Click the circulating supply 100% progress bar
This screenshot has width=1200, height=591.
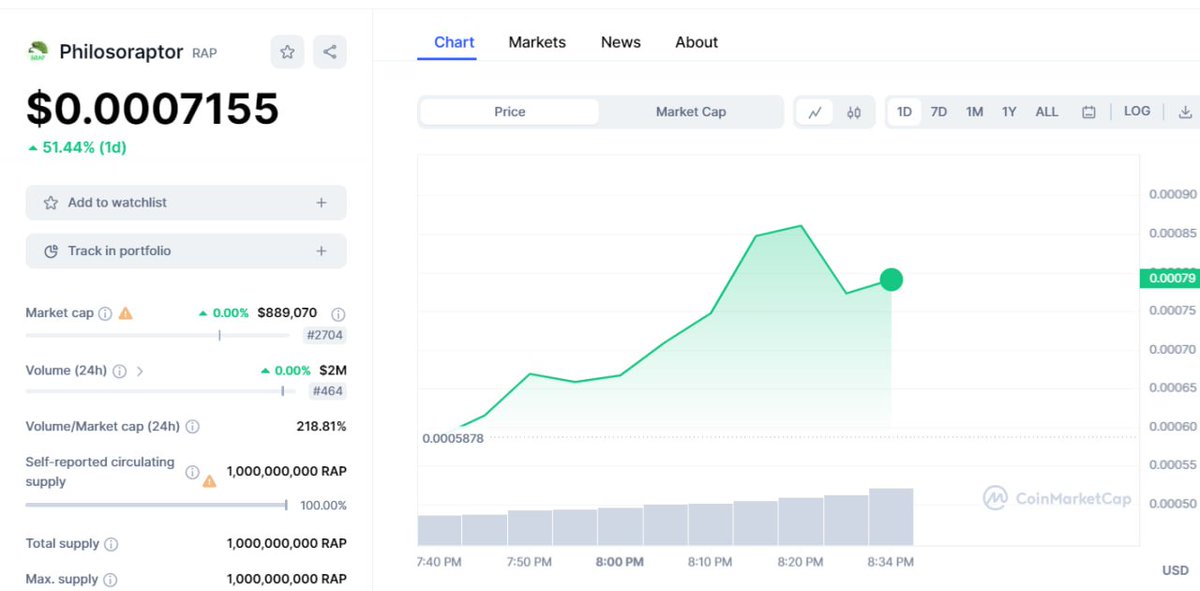[157, 505]
